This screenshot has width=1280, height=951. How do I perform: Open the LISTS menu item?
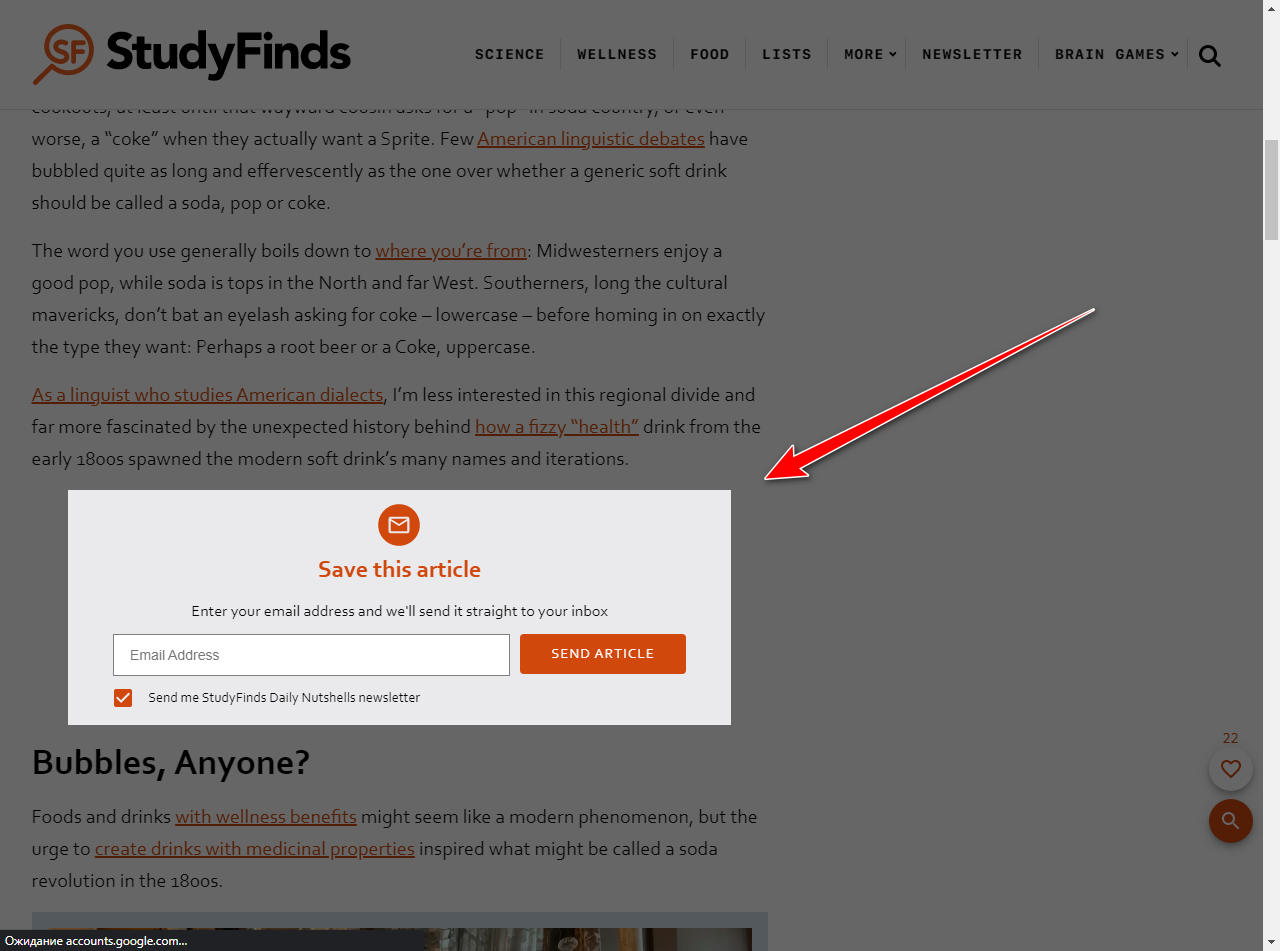[787, 54]
